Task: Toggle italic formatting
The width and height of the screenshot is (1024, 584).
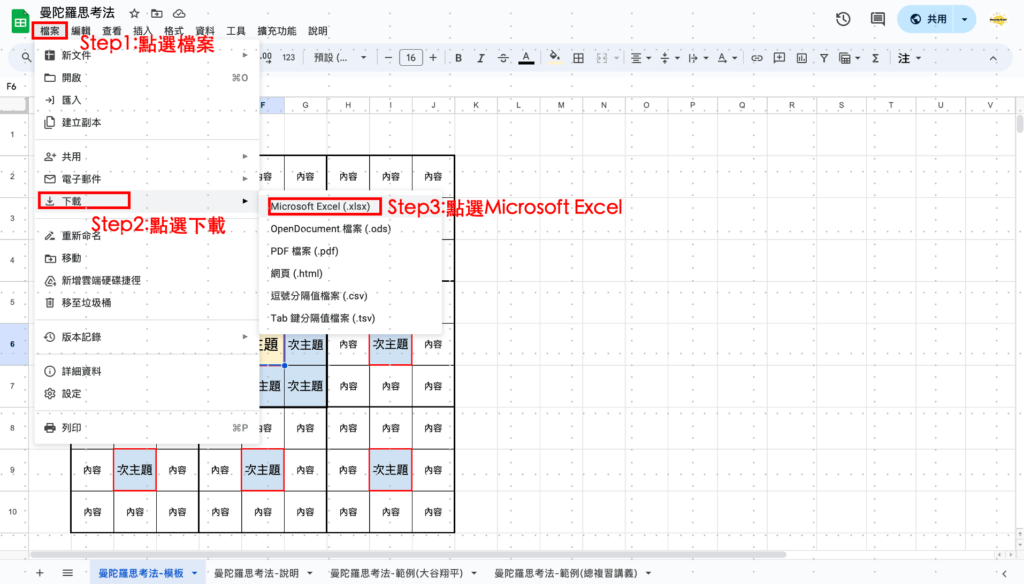Action: tap(480, 58)
